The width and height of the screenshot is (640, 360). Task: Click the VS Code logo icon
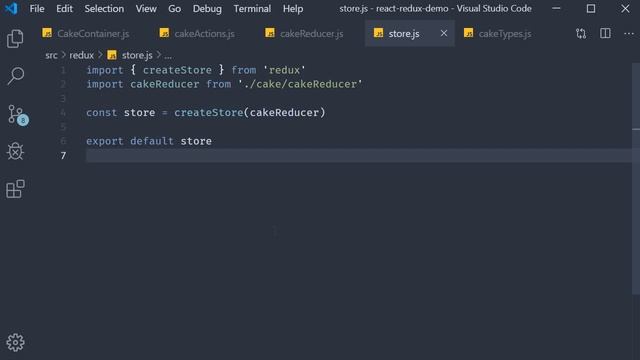[x=11, y=8]
